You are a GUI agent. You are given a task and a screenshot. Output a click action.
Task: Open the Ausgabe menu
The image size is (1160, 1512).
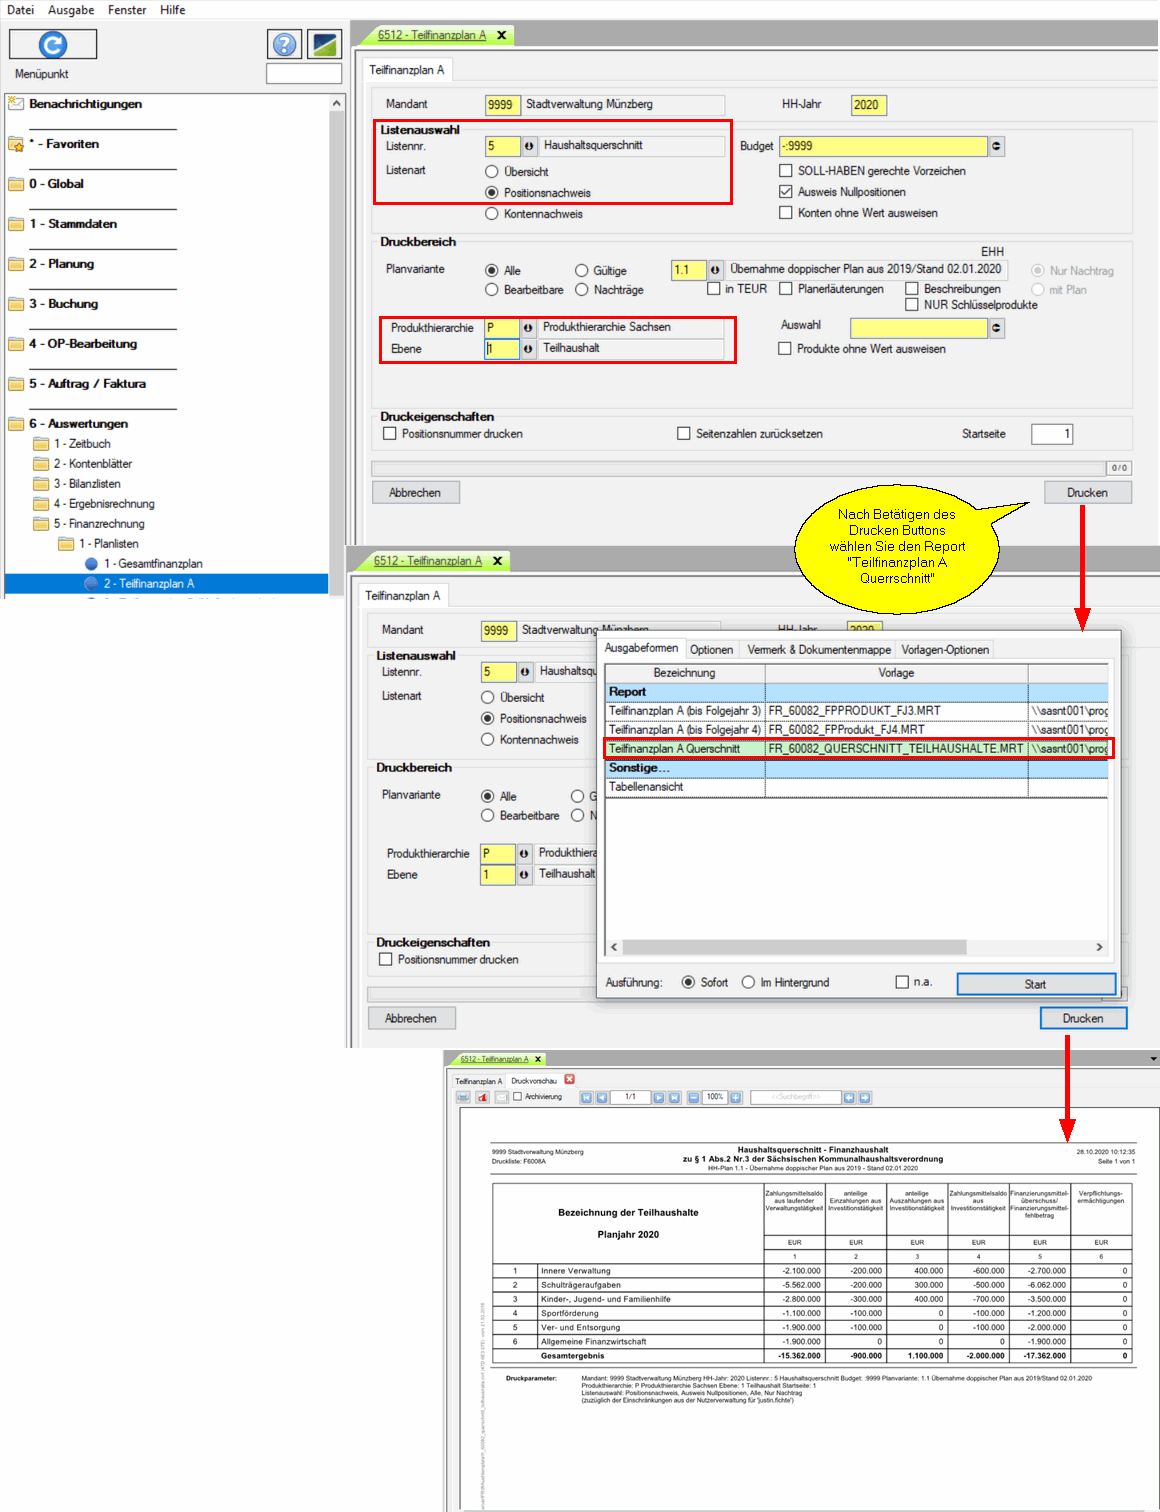71,10
